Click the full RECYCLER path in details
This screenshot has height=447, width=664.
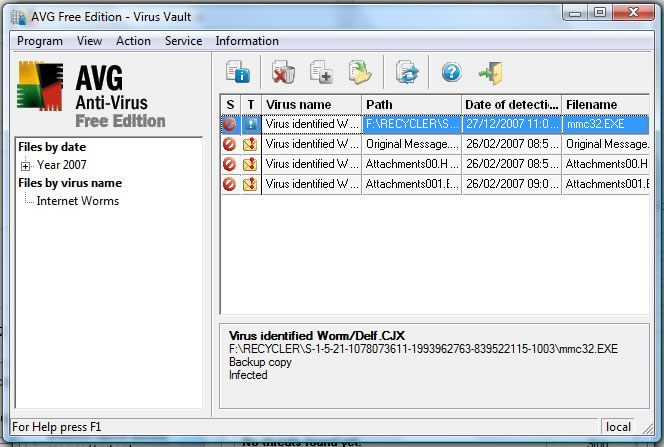click(x=423, y=349)
